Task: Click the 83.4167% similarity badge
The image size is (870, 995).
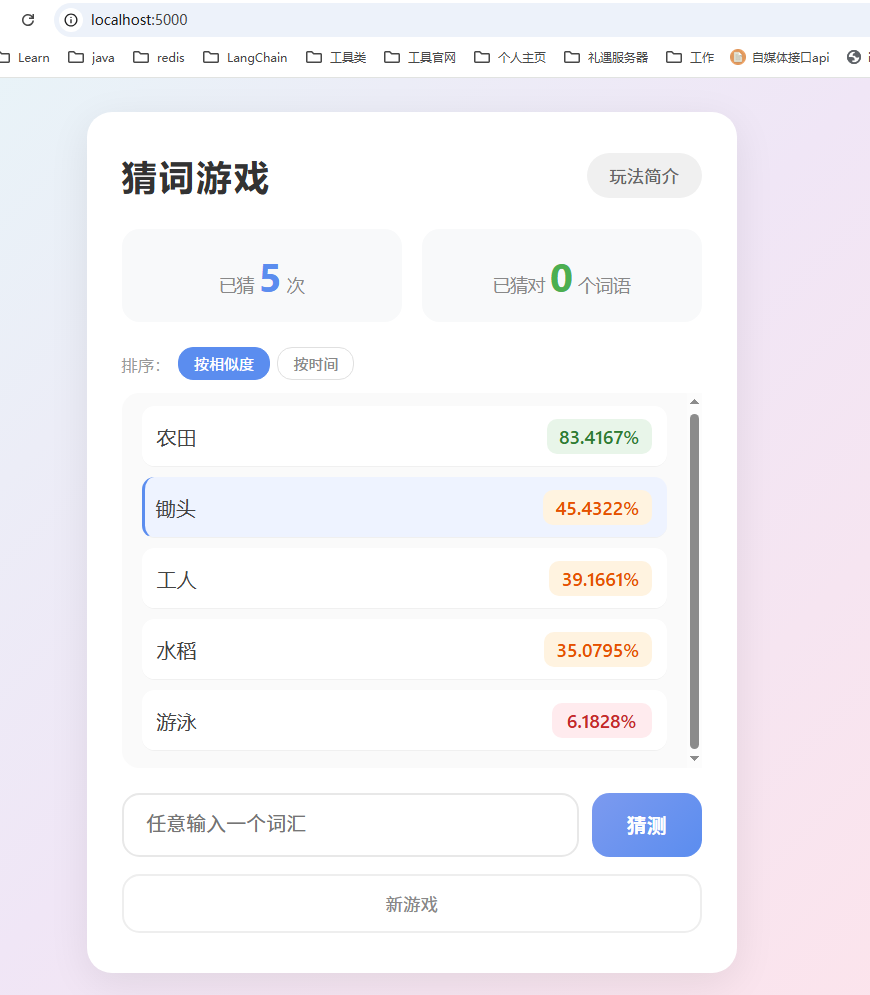Action: tap(599, 437)
